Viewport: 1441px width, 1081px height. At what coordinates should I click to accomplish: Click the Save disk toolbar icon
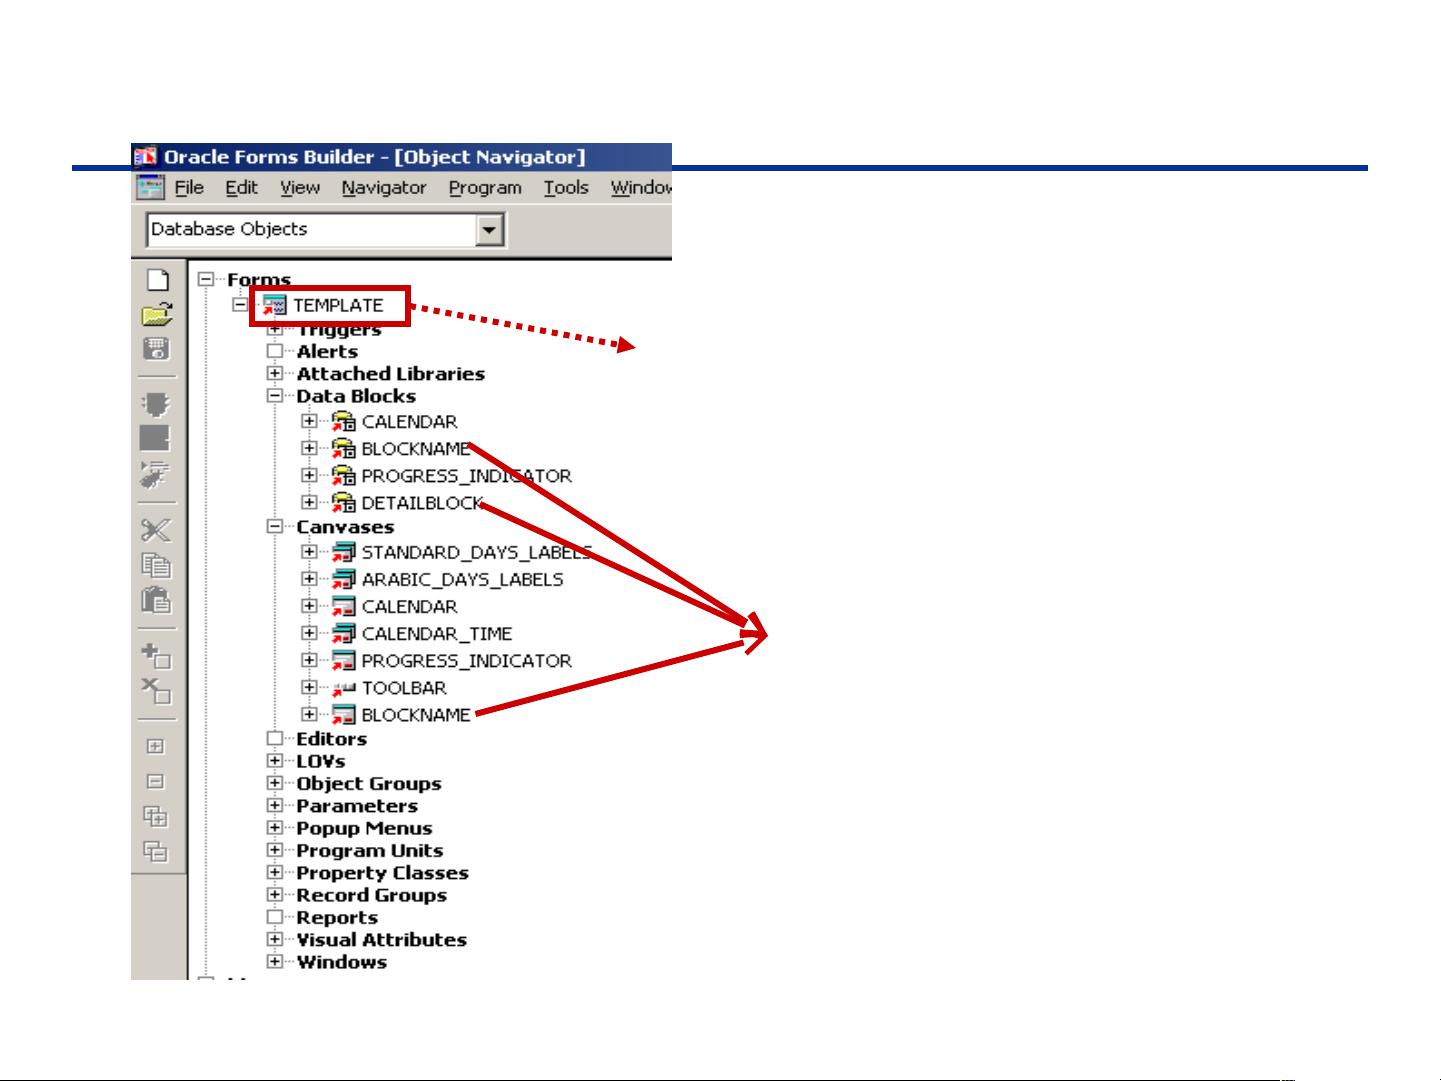[157, 349]
